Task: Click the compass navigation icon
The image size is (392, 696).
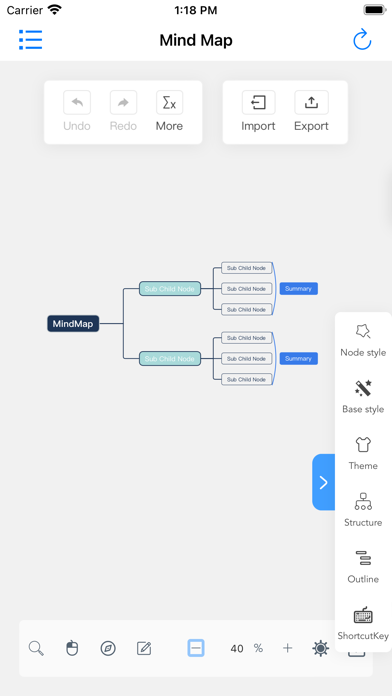Action: coord(108,649)
